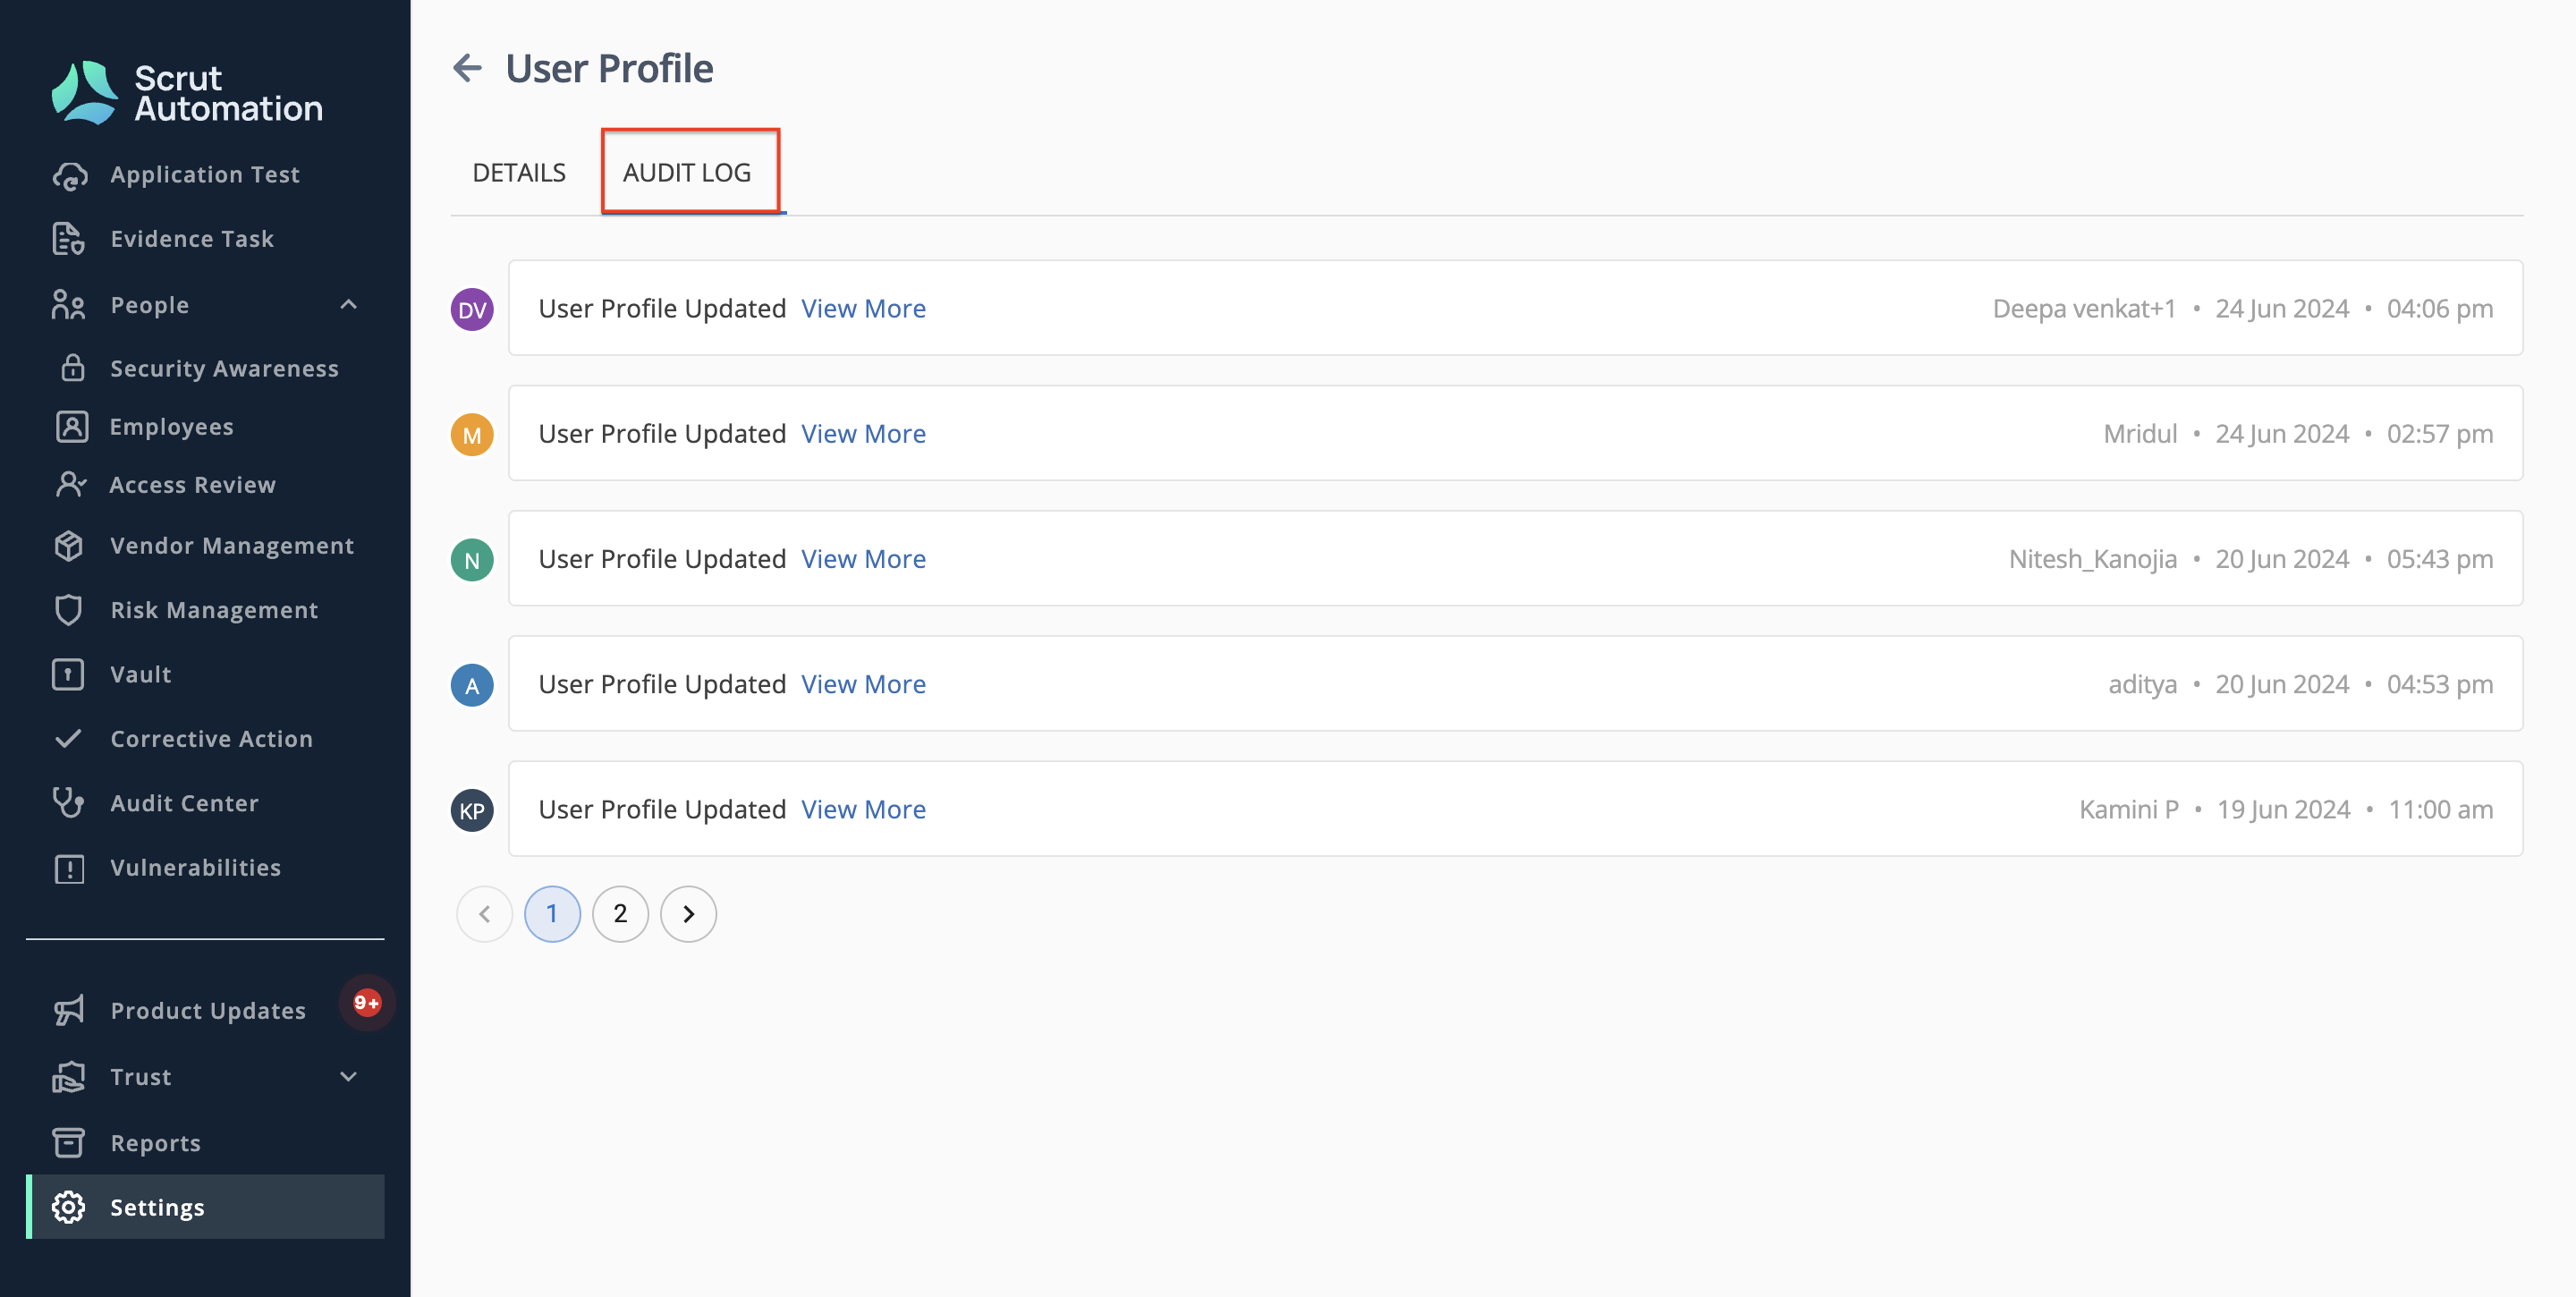Click the Evidence Task document icon
The image size is (2576, 1297).
[69, 239]
